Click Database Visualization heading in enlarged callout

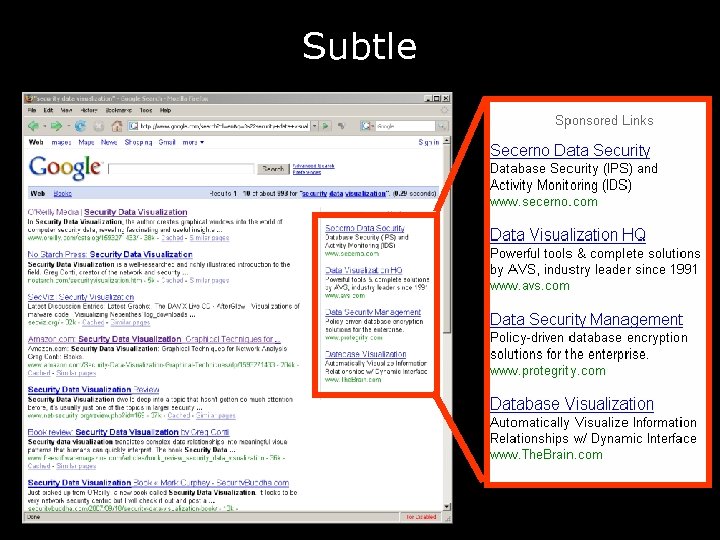pyautogui.click(x=572, y=404)
